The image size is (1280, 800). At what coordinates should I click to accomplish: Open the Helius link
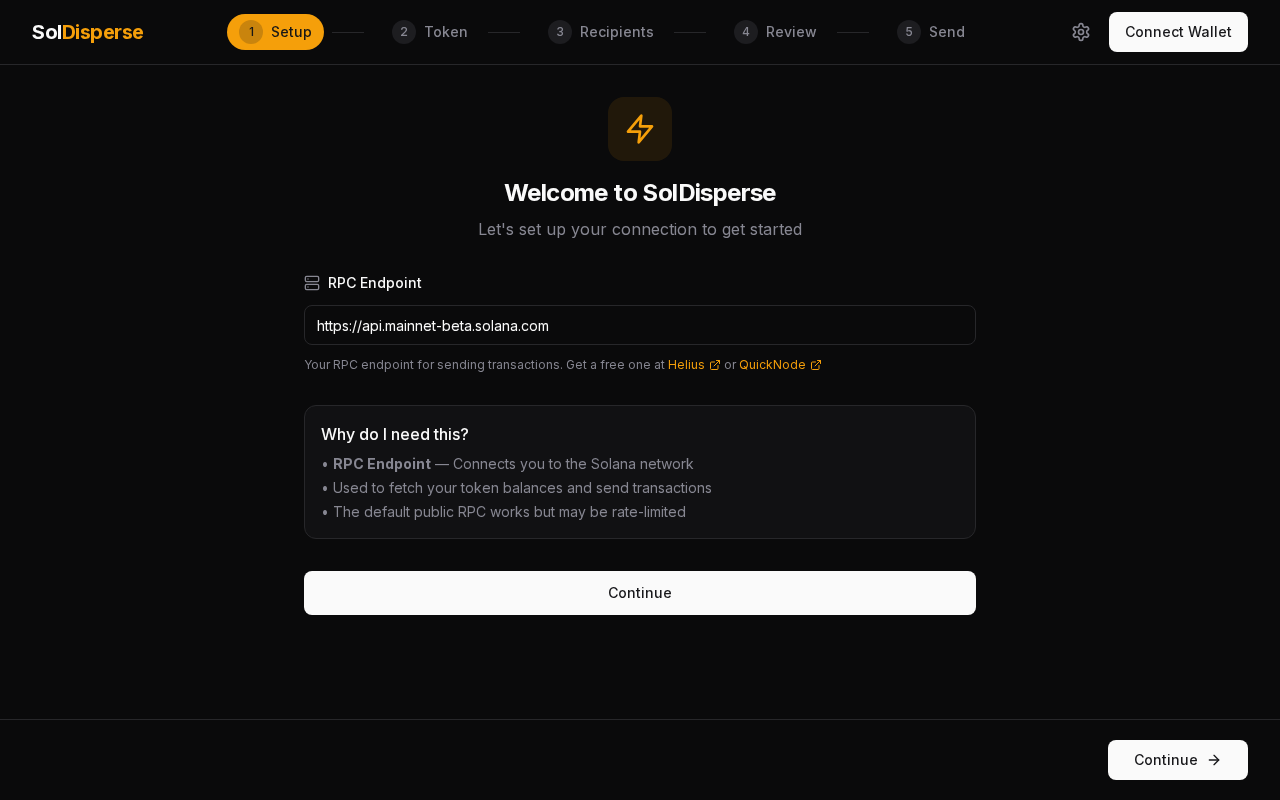pyautogui.click(x=686, y=365)
